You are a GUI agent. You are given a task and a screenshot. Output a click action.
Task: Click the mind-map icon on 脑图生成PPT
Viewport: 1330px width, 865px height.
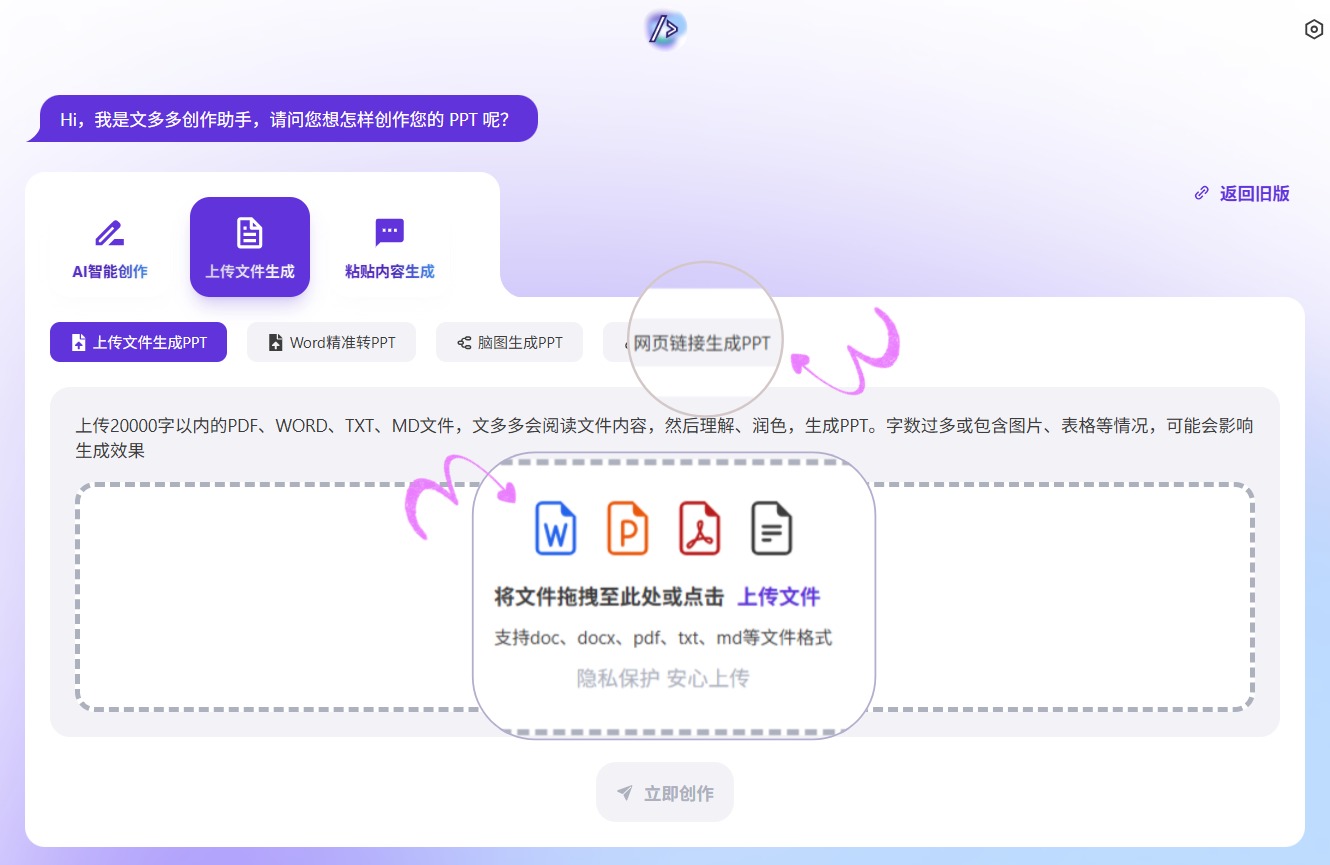coord(463,342)
